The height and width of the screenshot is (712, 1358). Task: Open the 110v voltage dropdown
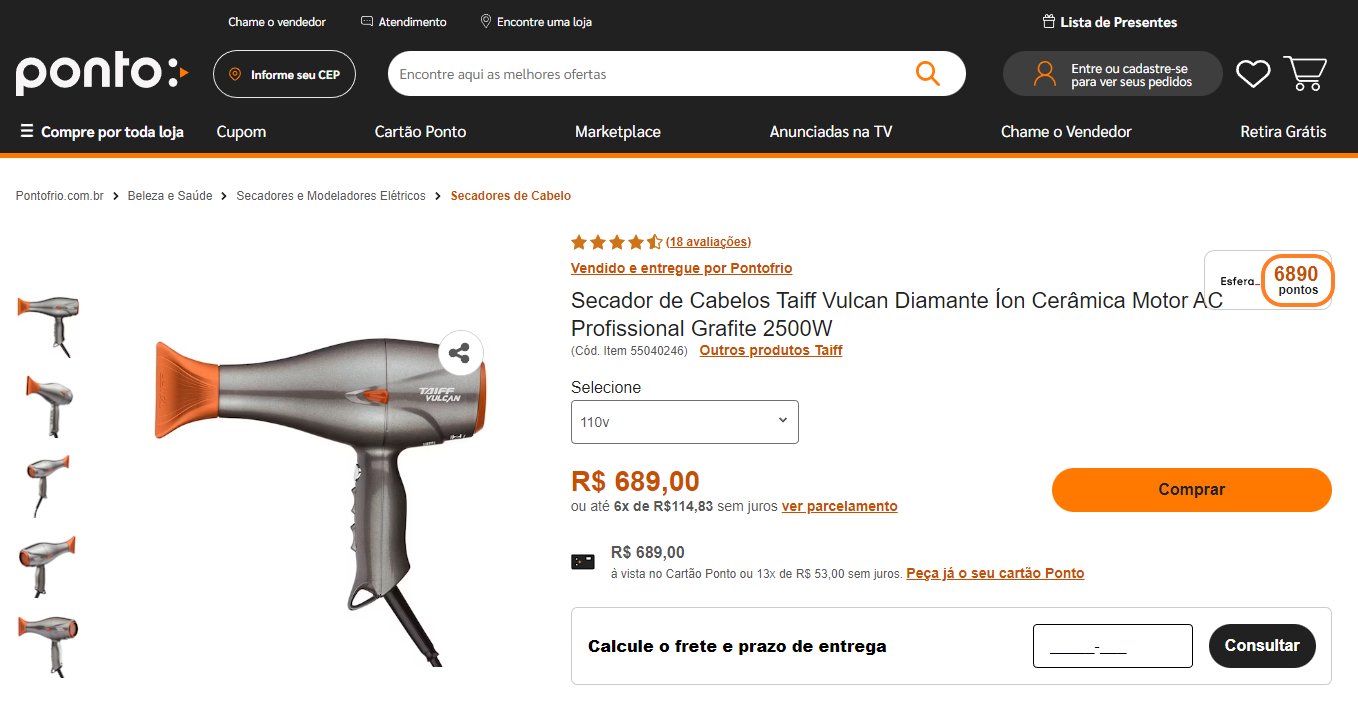(x=685, y=422)
